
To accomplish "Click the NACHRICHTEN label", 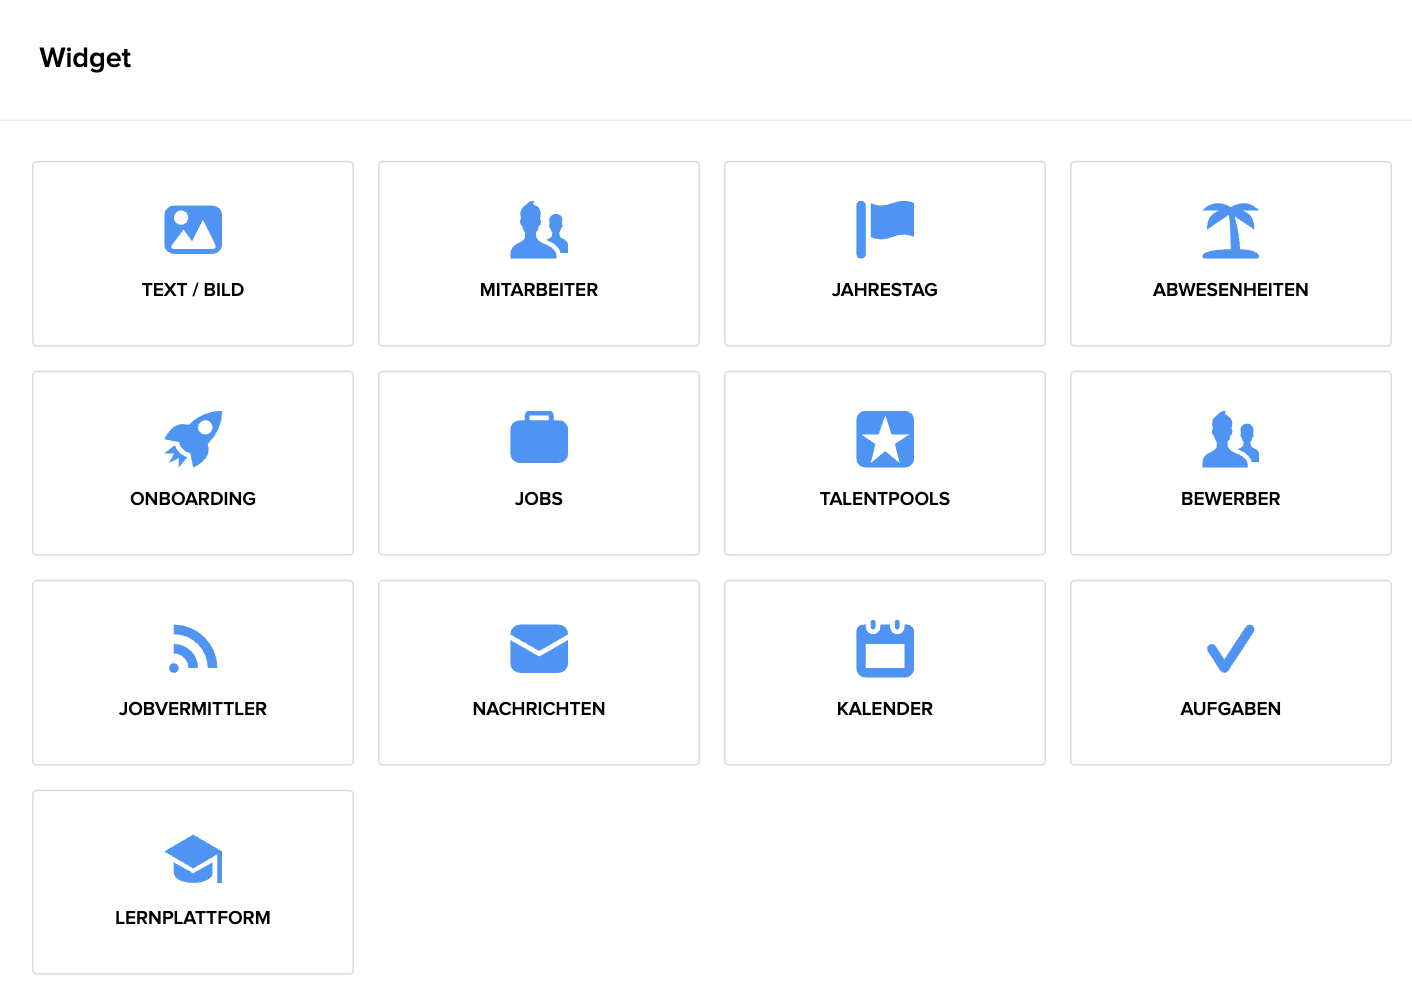I will (x=539, y=709).
